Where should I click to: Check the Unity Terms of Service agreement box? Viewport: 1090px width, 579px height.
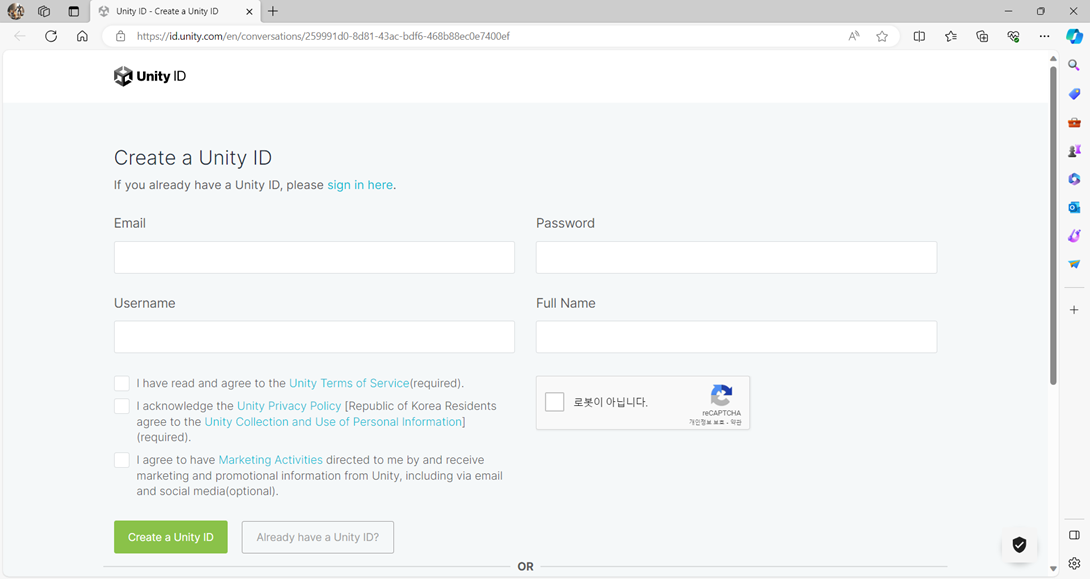[122, 384]
